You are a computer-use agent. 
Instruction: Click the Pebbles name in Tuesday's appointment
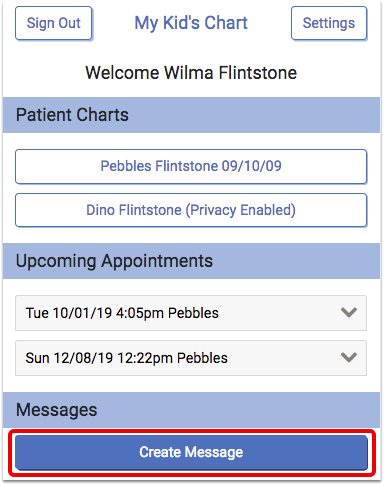pyautogui.click(x=193, y=313)
